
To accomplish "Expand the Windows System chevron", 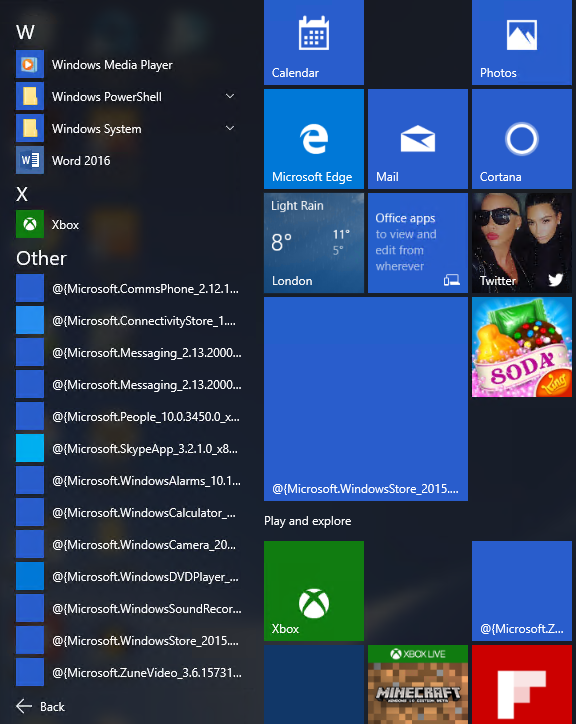I will pyautogui.click(x=230, y=128).
